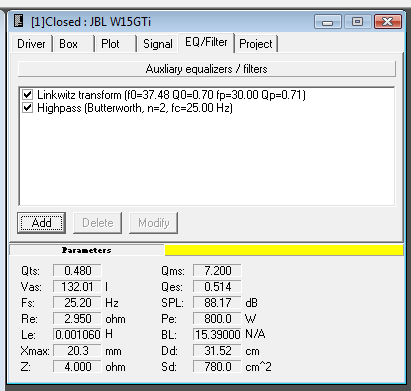The height and width of the screenshot is (391, 411).
Task: Uncheck the Highpass Butterworth filter checkbox
Action: point(28,108)
